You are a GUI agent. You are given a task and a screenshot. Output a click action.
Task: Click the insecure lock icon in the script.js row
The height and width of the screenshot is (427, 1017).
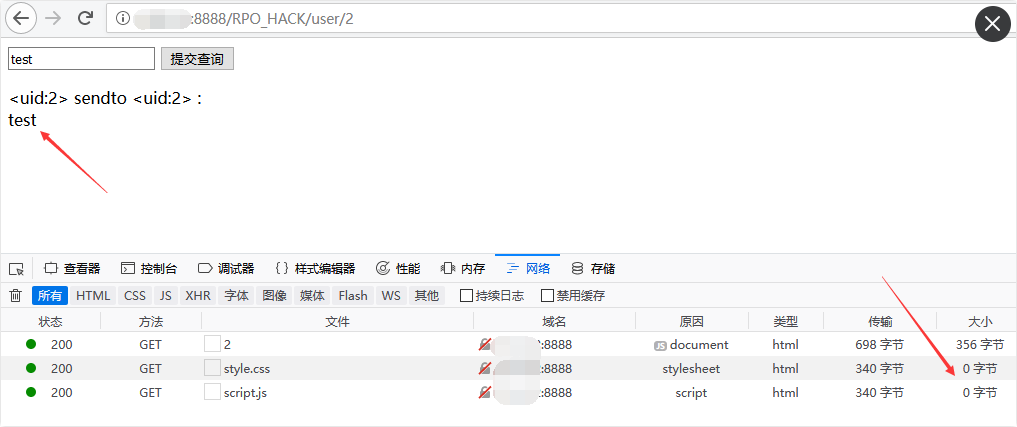tap(485, 393)
